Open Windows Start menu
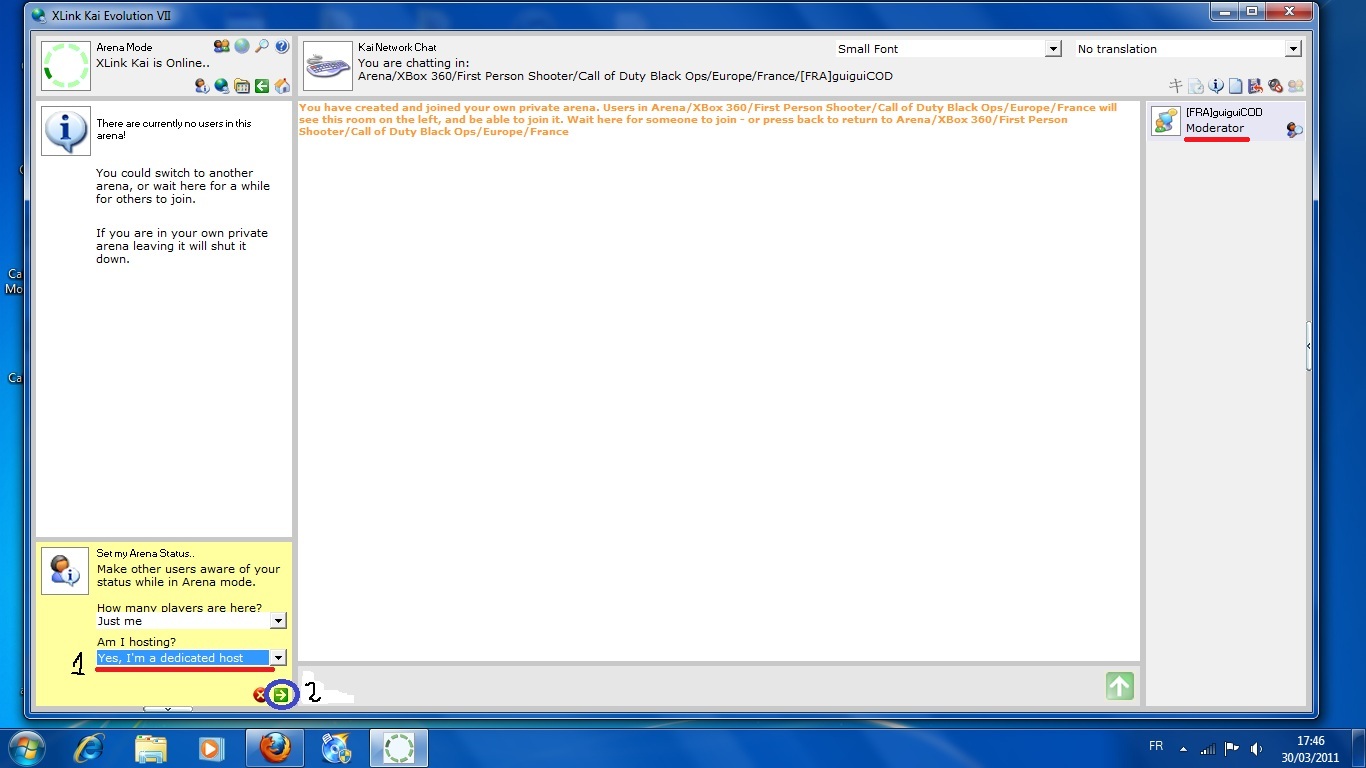This screenshot has height=768, width=1366. 26,748
